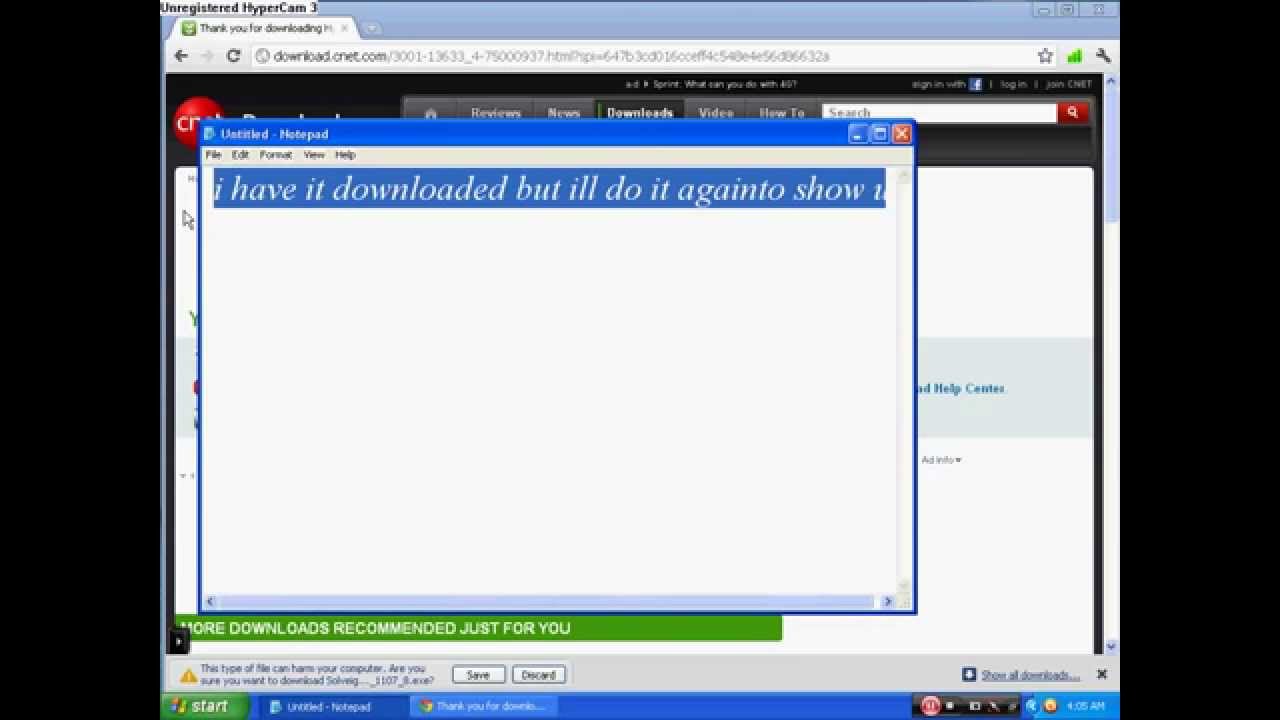Click the green signal bars extension icon
Image resolution: width=1280 pixels, height=720 pixels.
[1074, 56]
